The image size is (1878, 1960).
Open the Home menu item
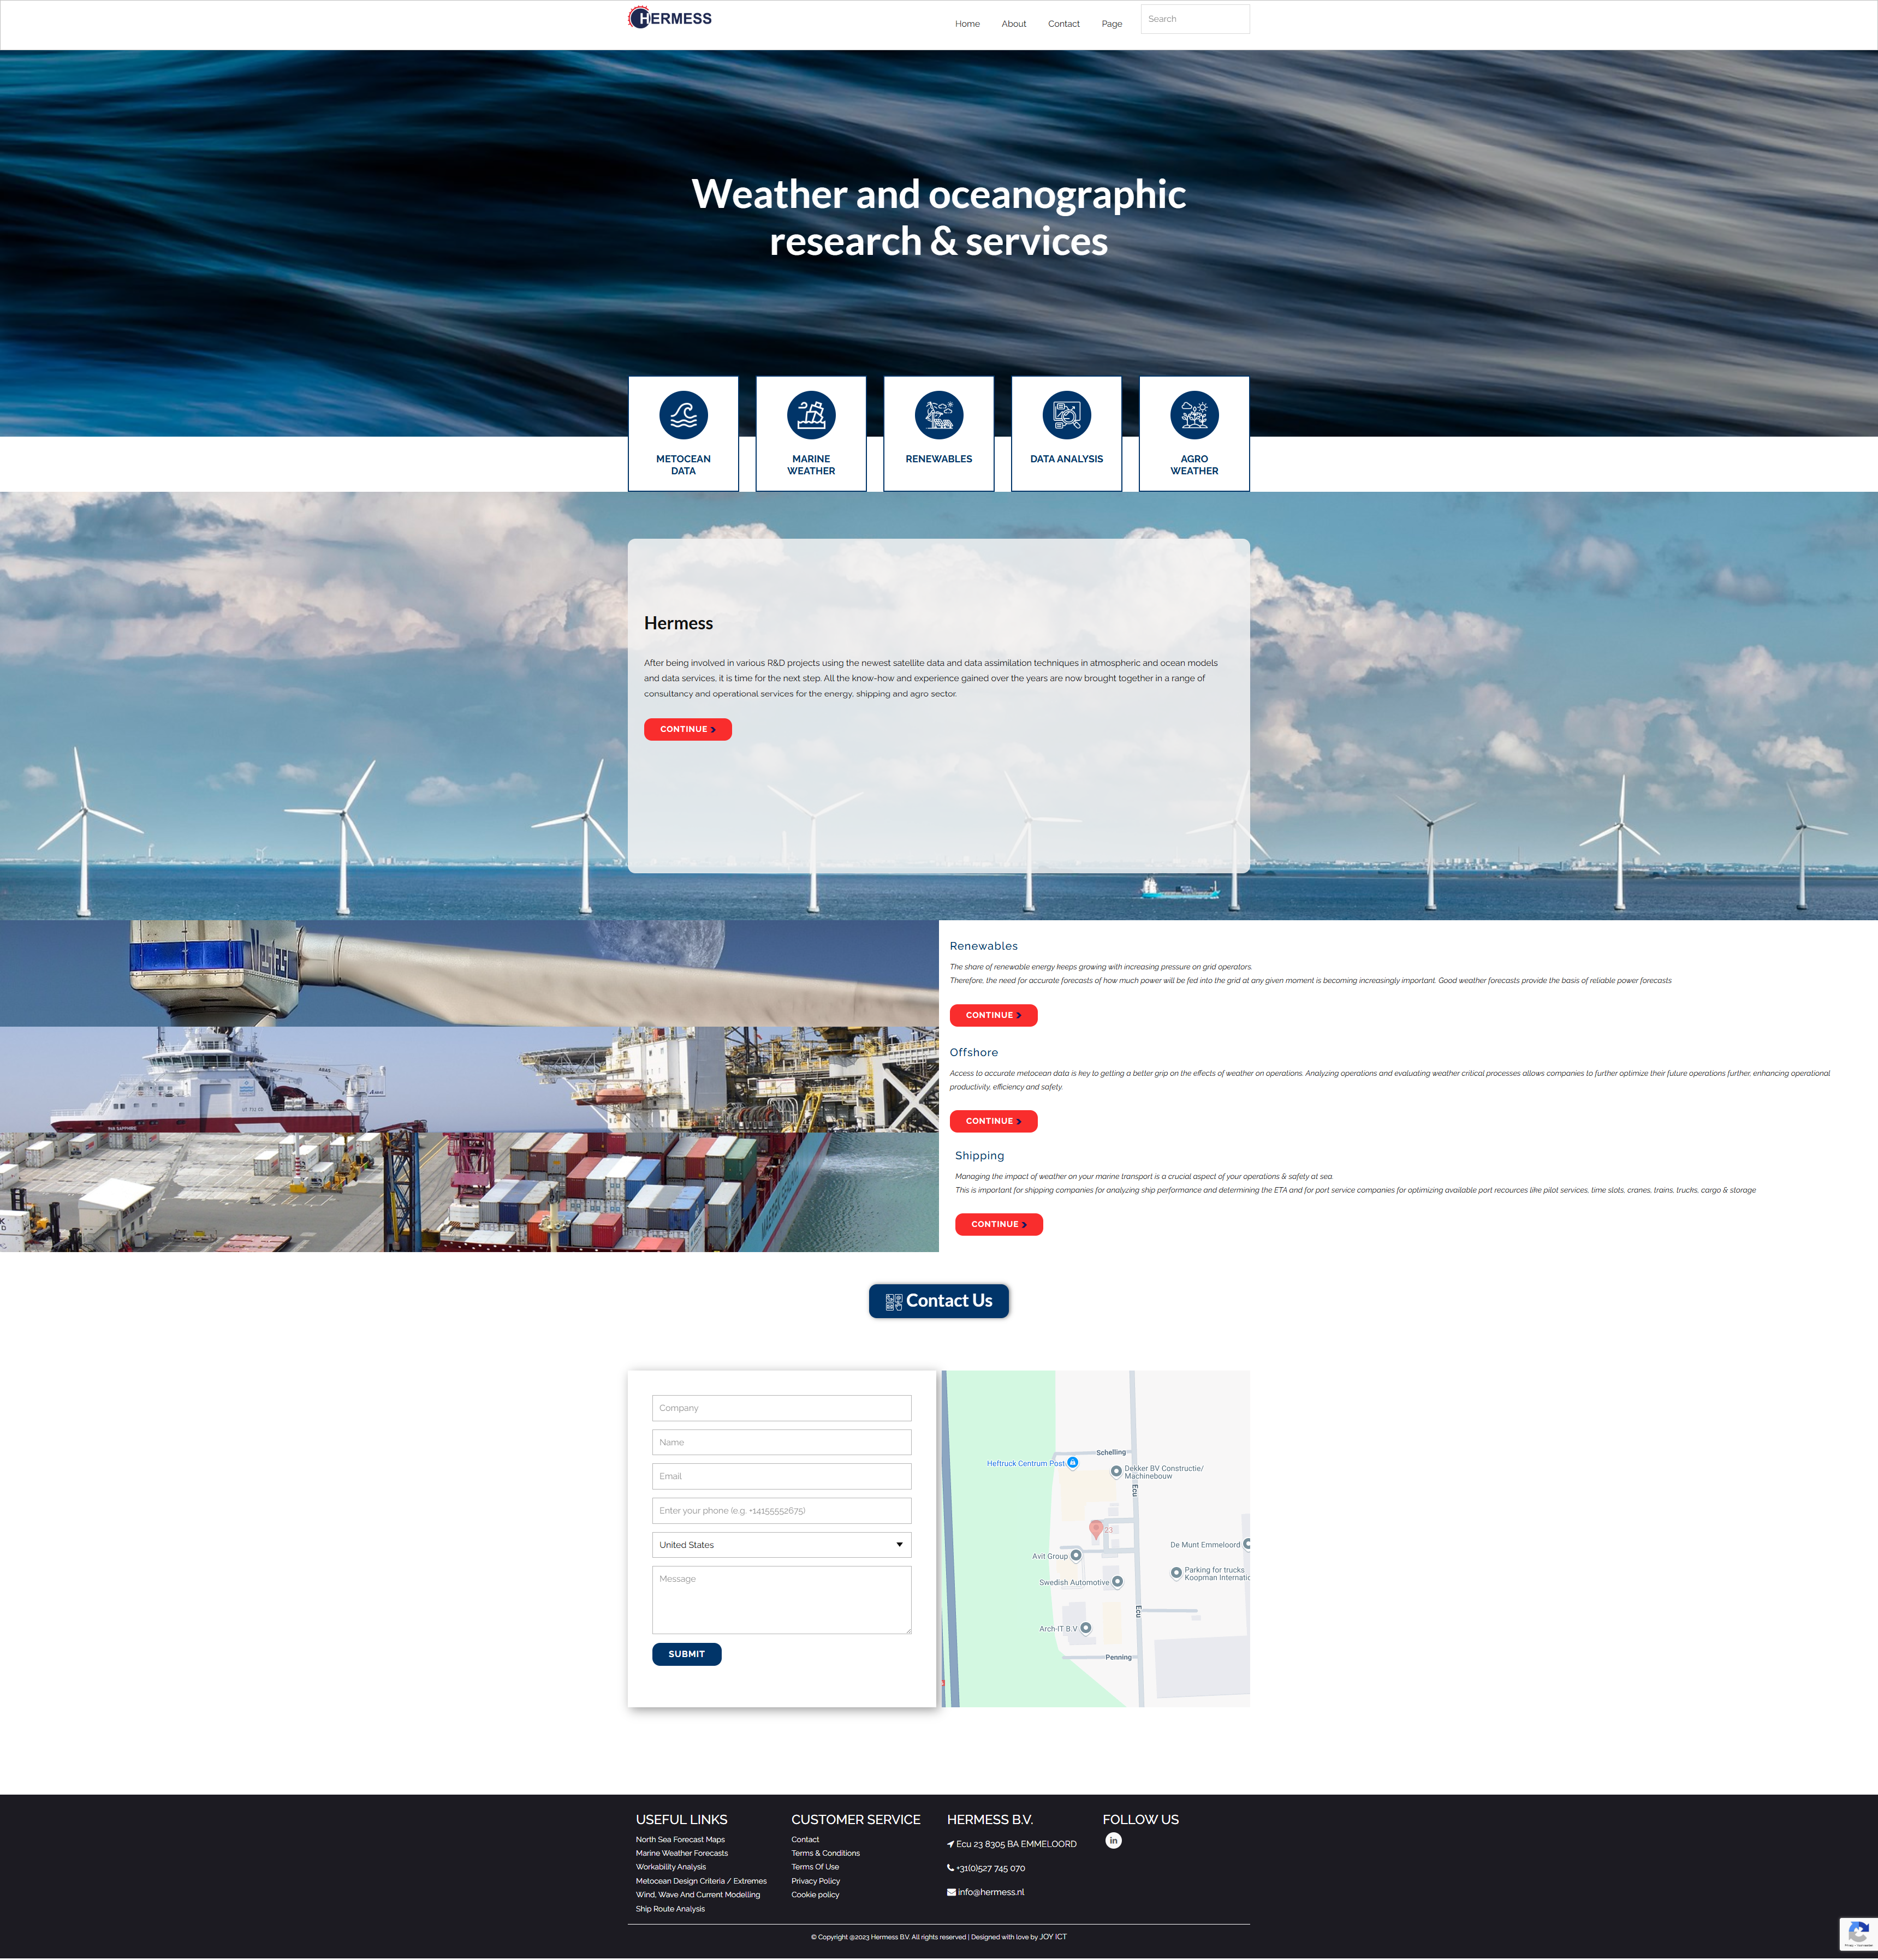point(966,23)
